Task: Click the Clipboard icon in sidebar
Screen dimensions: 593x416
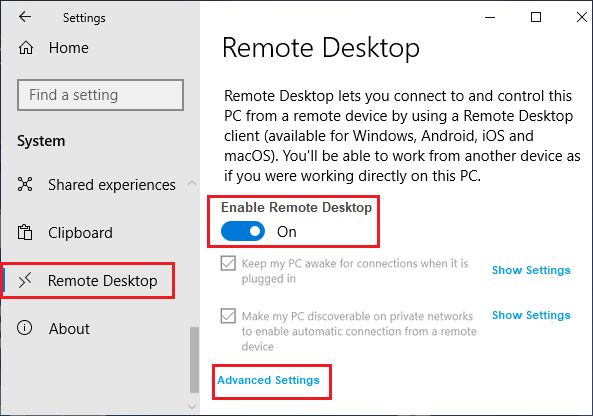Action: tap(25, 232)
